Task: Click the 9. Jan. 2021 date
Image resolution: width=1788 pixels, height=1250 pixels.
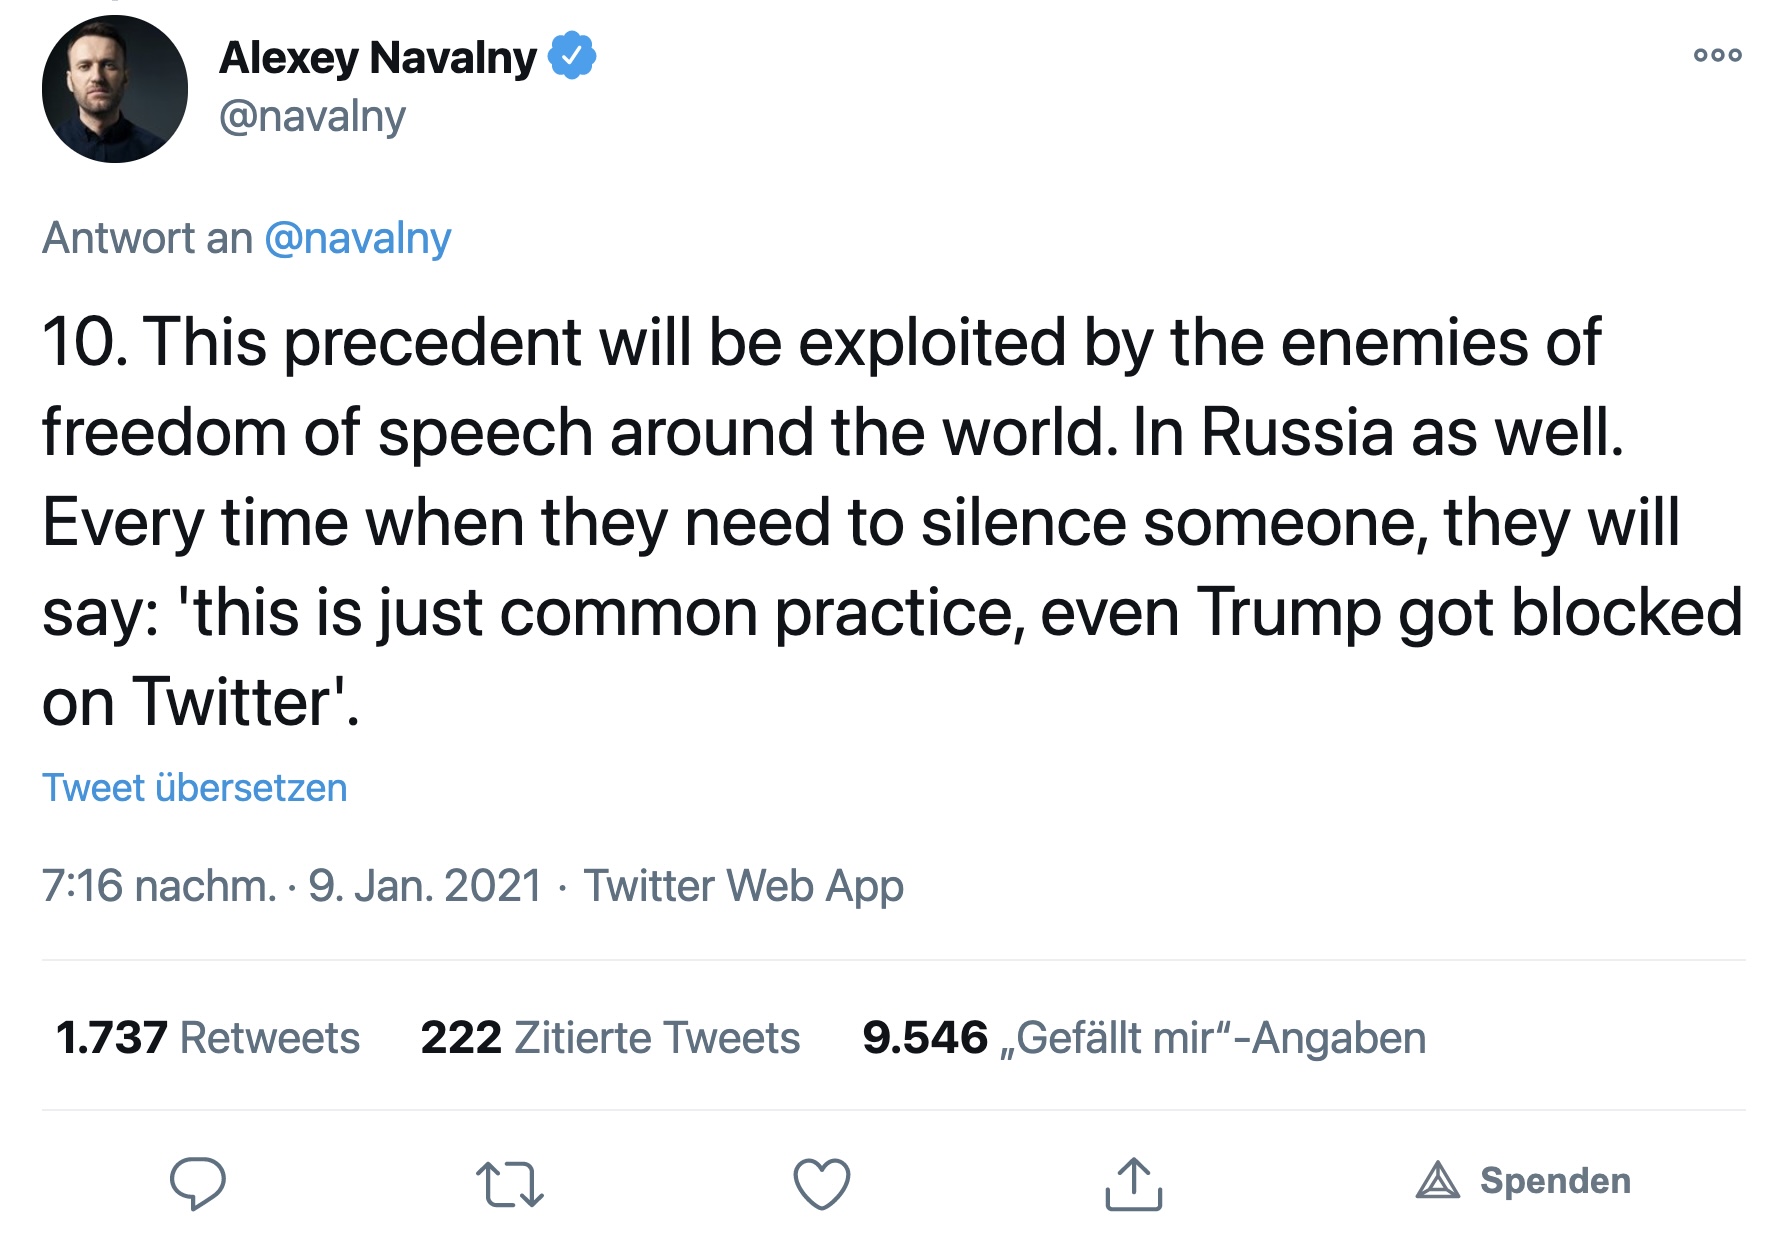Action: [424, 886]
